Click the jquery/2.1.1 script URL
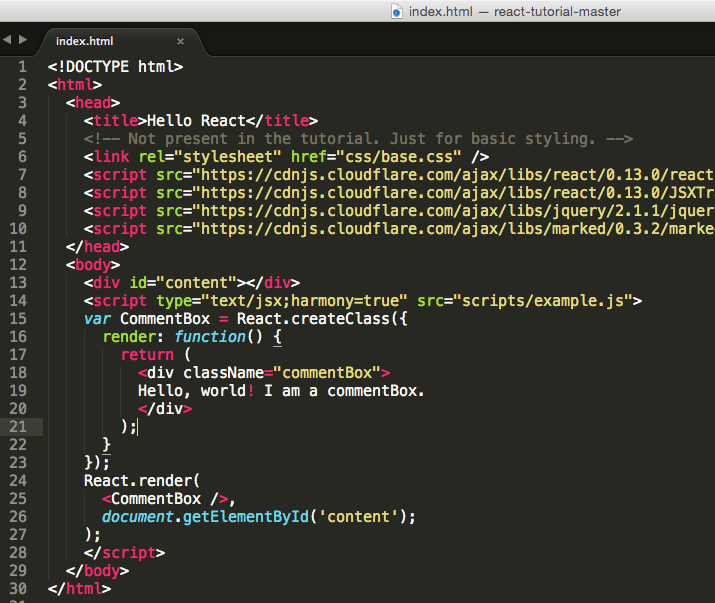This screenshot has width=715, height=603. 454,211
